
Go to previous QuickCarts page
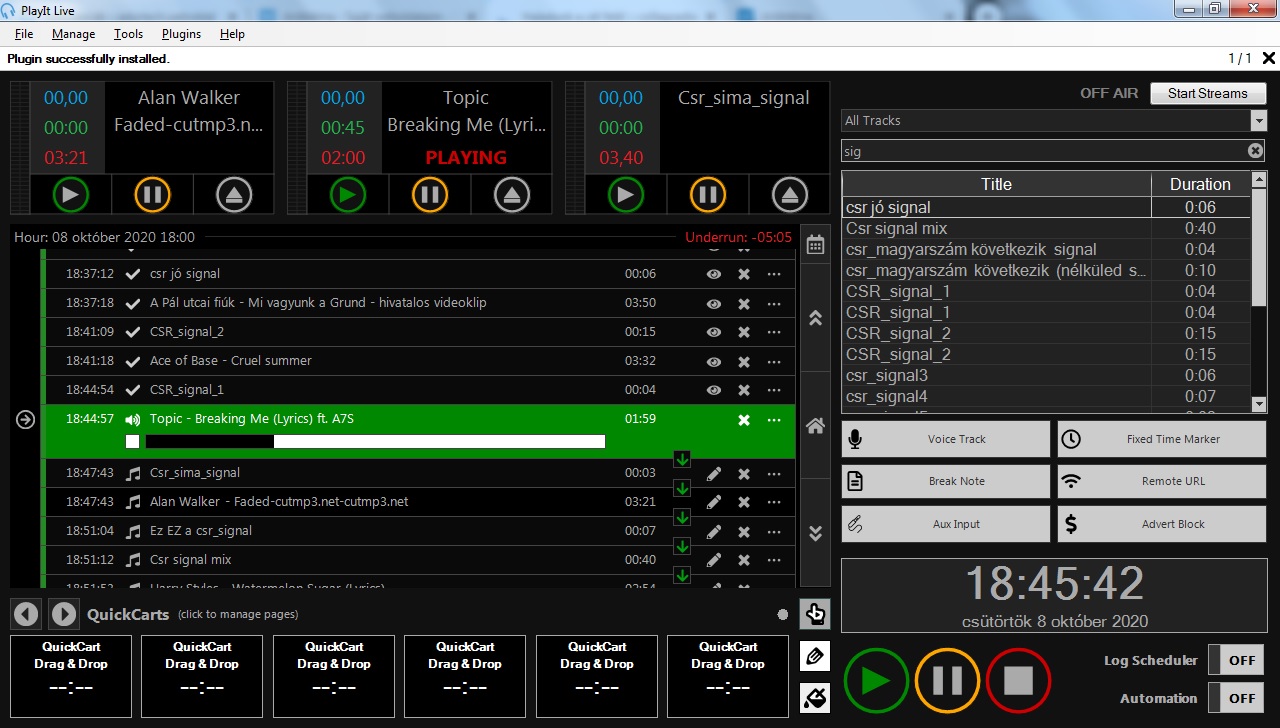[x=27, y=614]
